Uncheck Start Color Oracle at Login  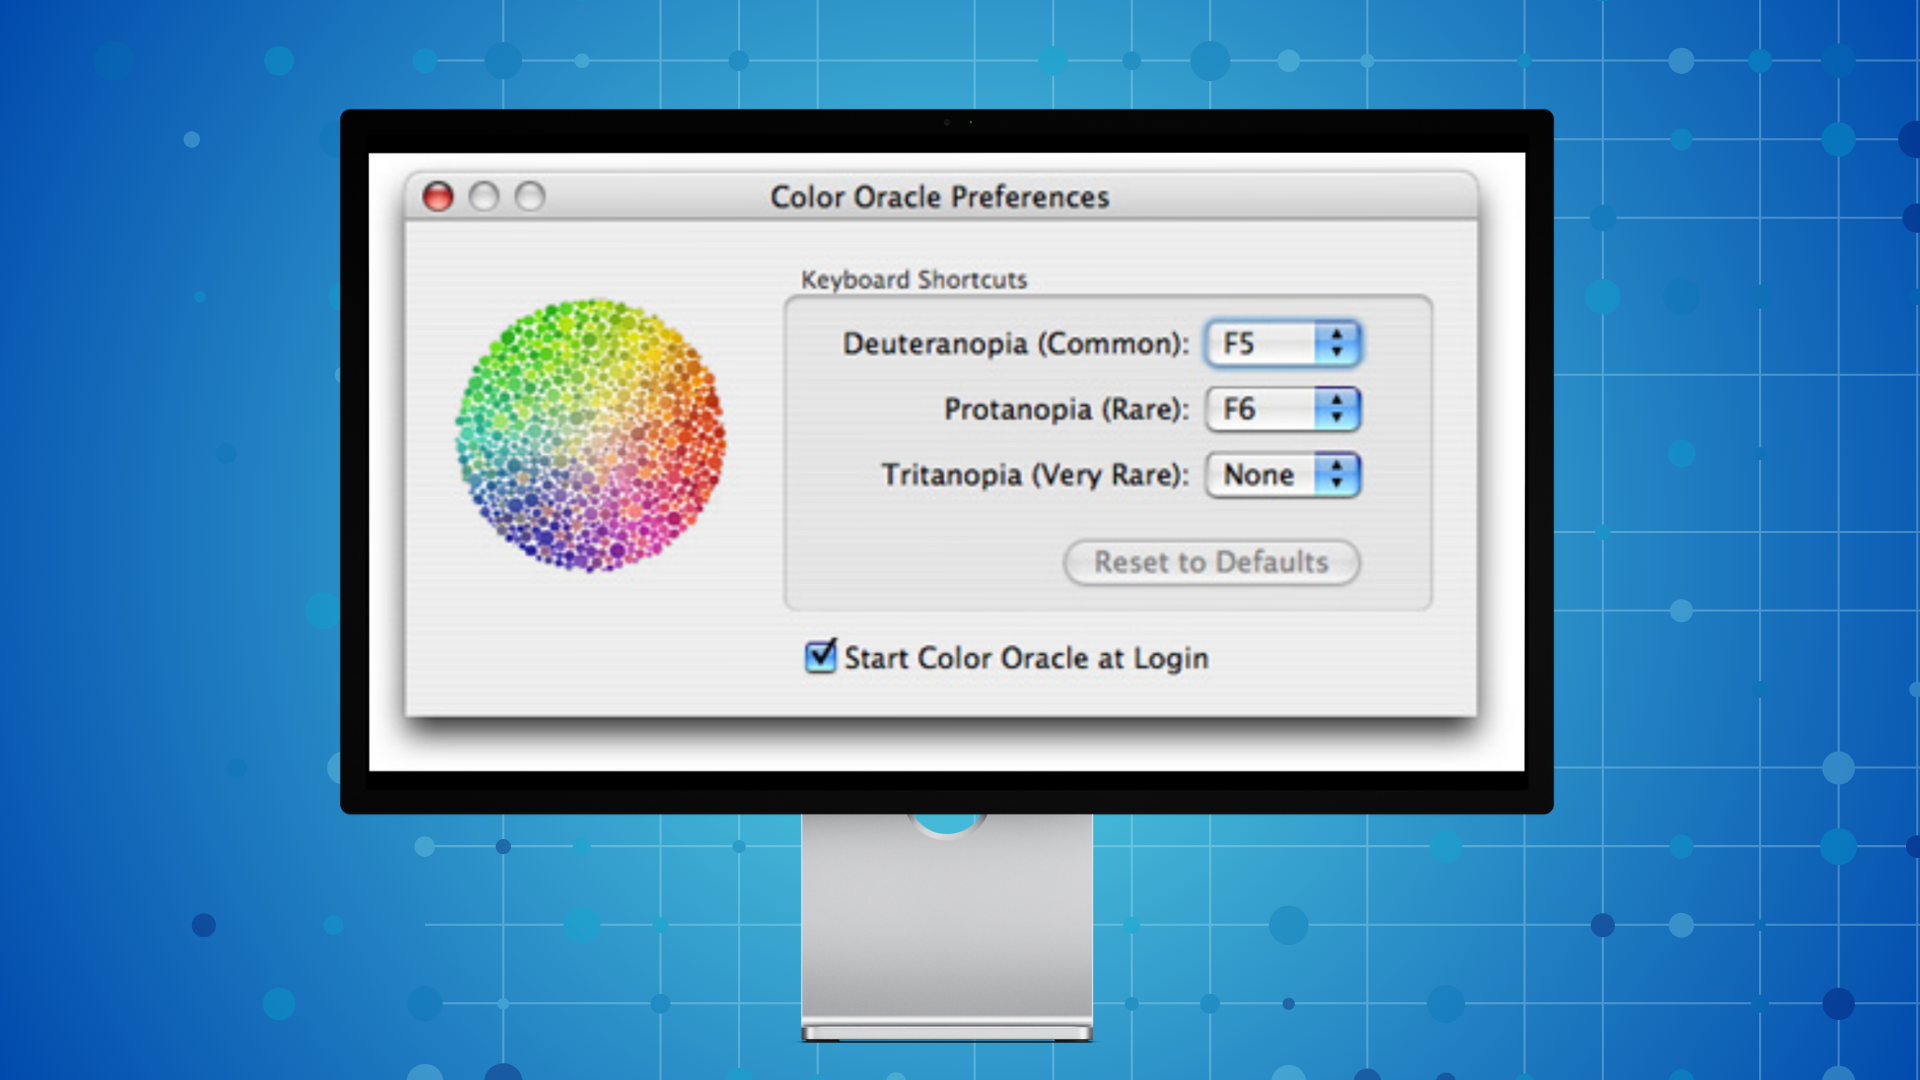pos(820,657)
